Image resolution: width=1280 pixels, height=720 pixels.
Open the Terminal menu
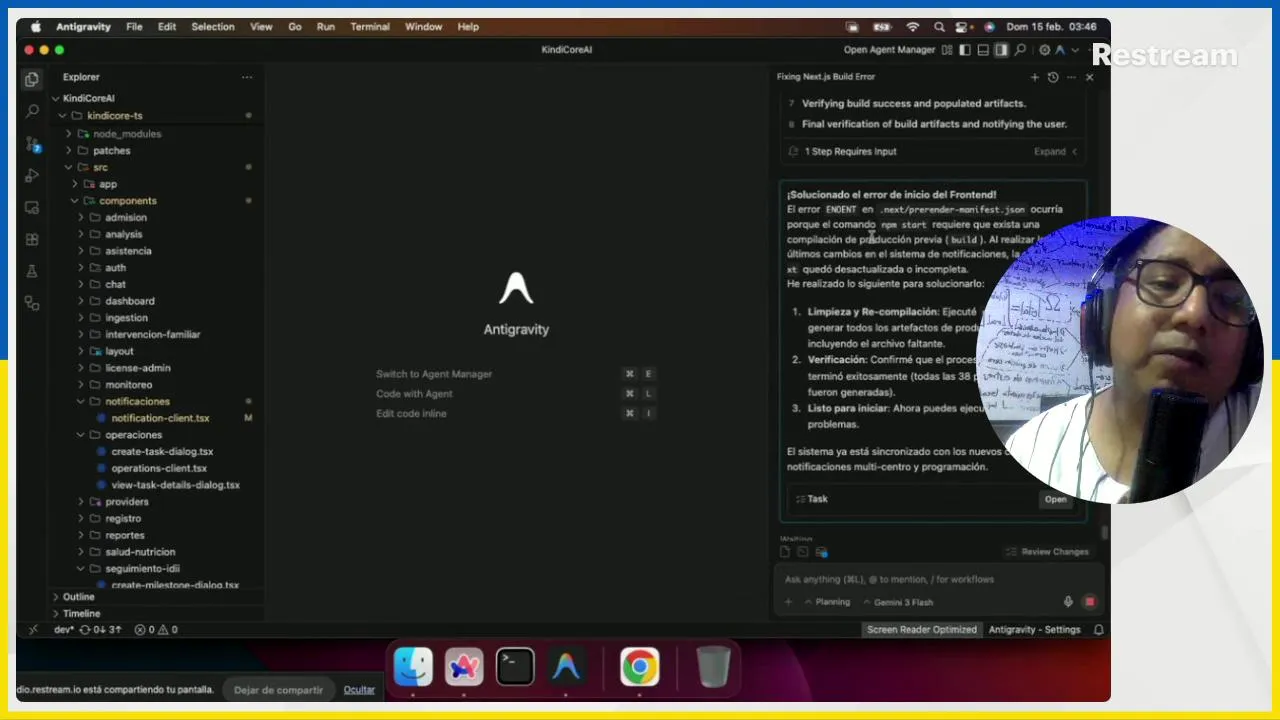pyautogui.click(x=370, y=27)
